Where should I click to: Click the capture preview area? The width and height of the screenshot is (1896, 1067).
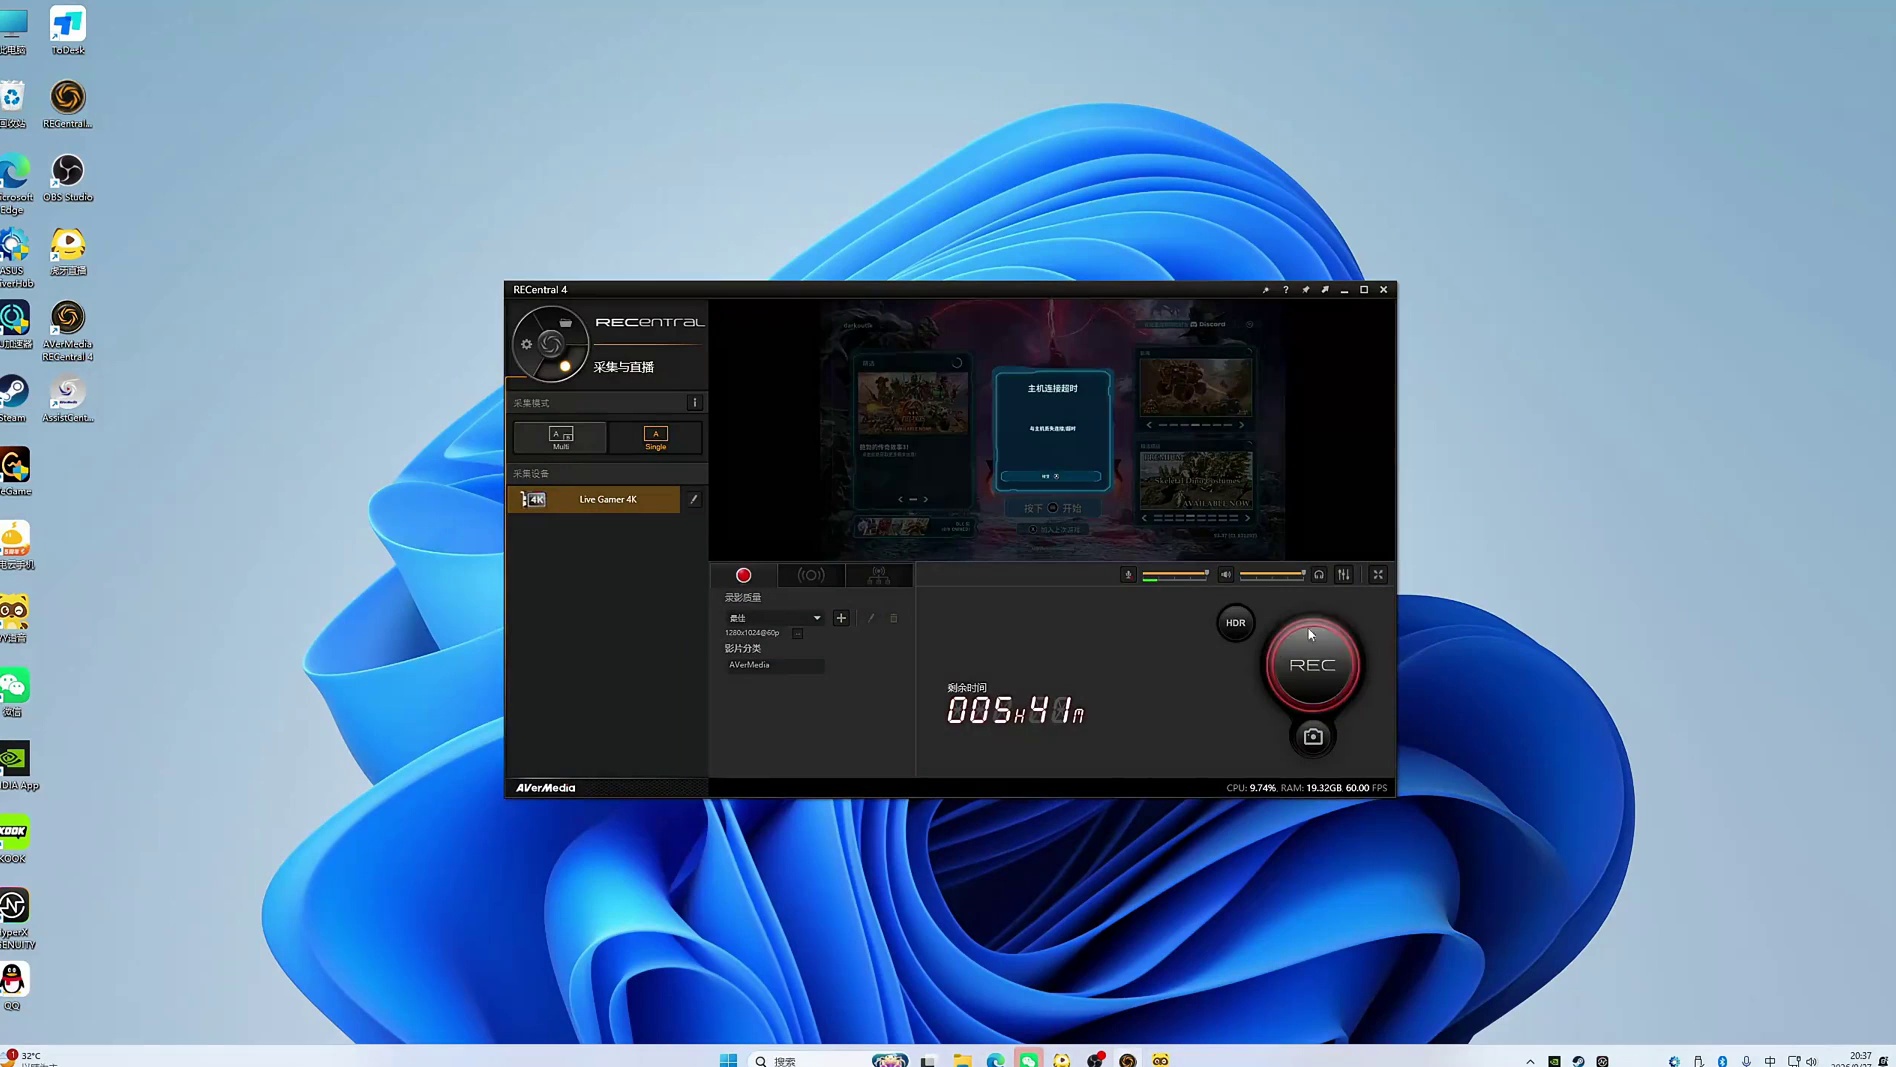[x=1052, y=430]
